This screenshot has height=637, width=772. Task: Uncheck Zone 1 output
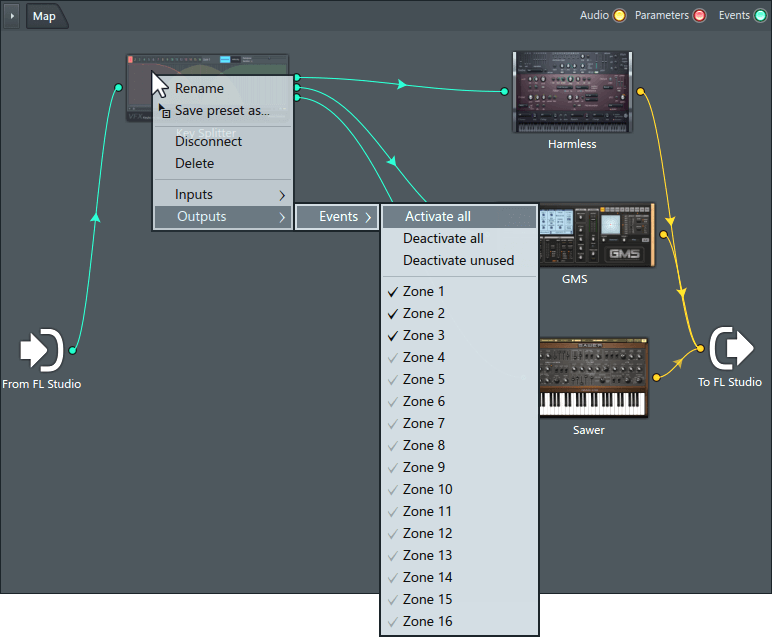coord(423,292)
